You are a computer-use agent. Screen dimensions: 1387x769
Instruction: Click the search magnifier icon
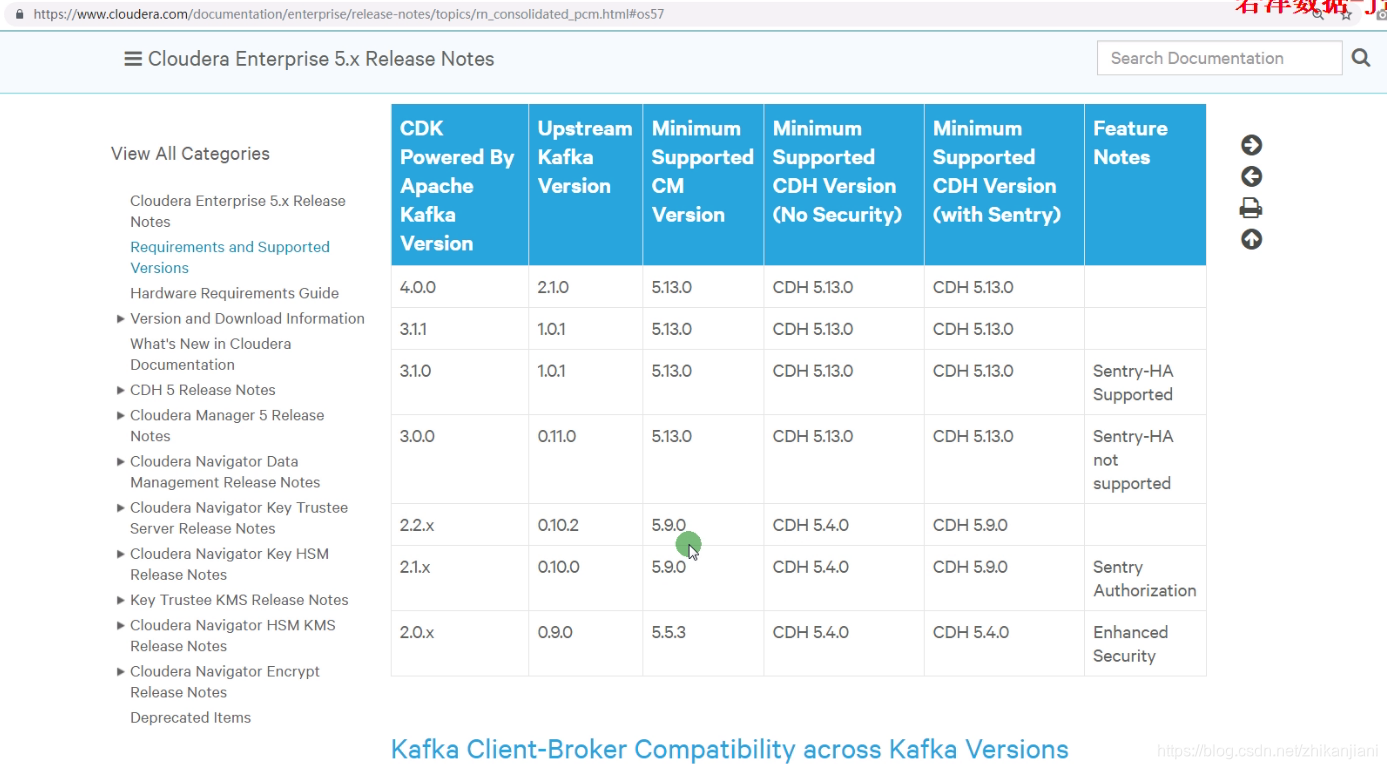[1361, 58]
